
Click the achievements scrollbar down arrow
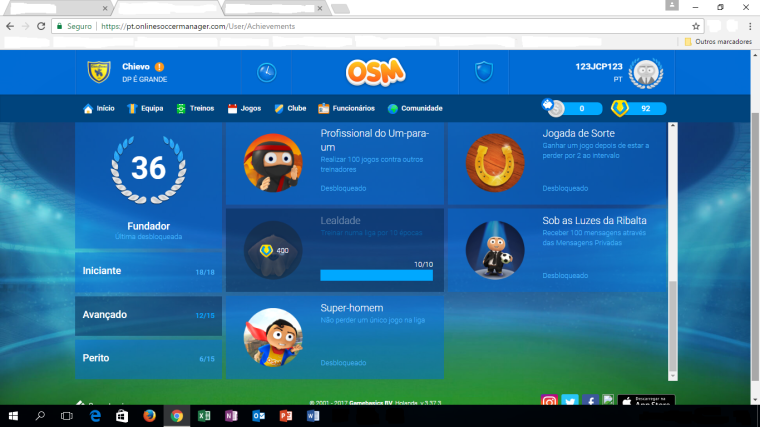click(673, 376)
